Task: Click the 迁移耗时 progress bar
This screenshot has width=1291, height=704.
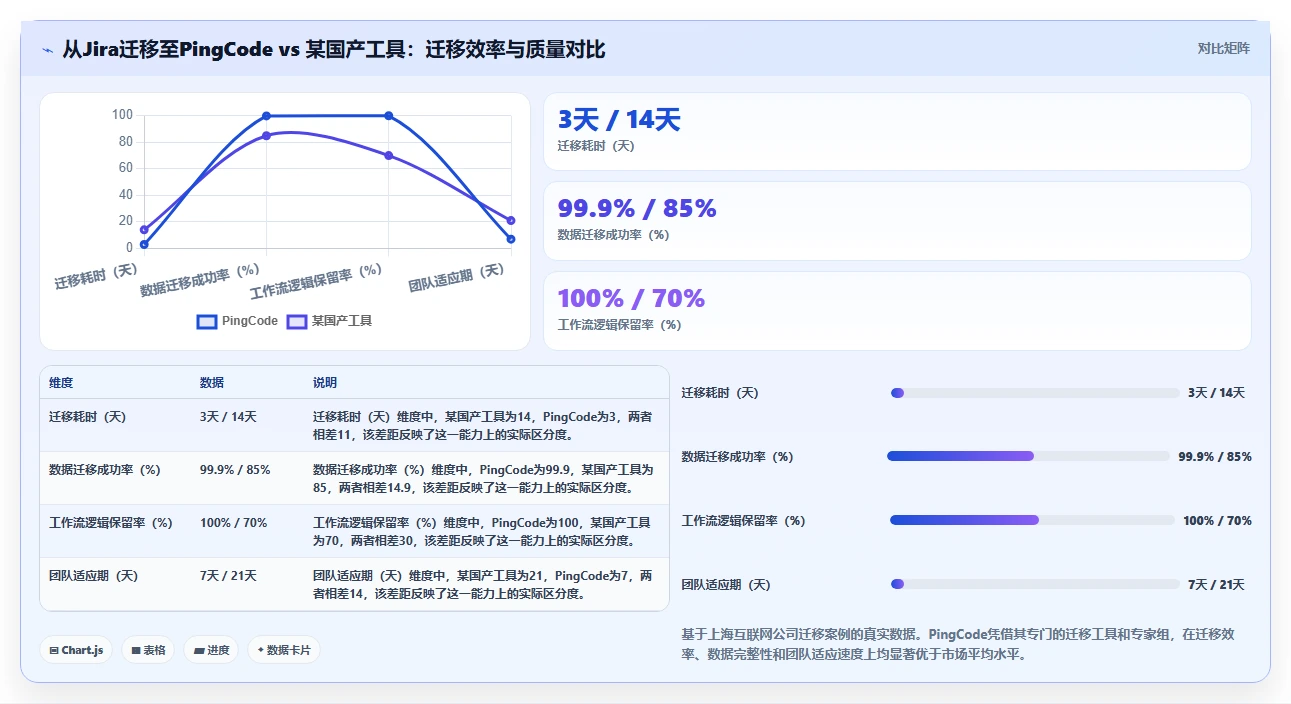Action: pos(1035,393)
